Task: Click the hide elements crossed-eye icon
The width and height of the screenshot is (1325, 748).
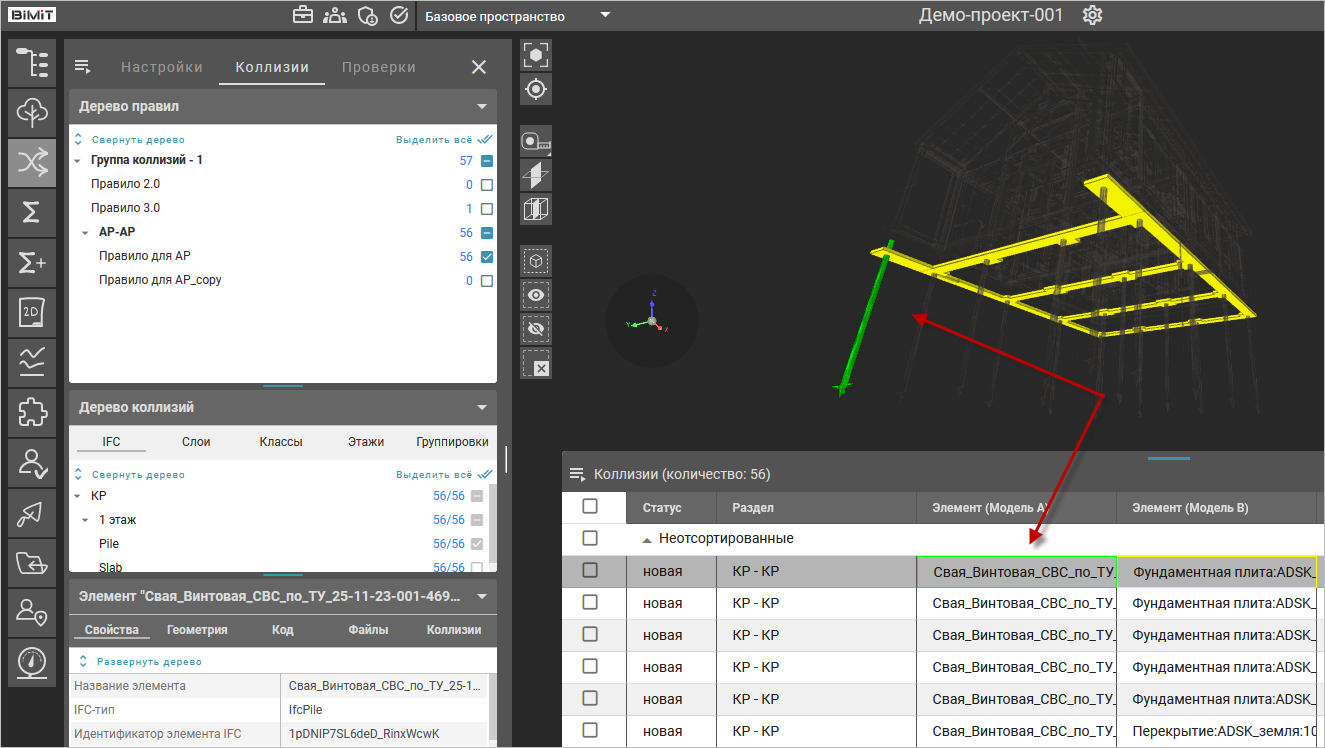Action: tap(536, 329)
